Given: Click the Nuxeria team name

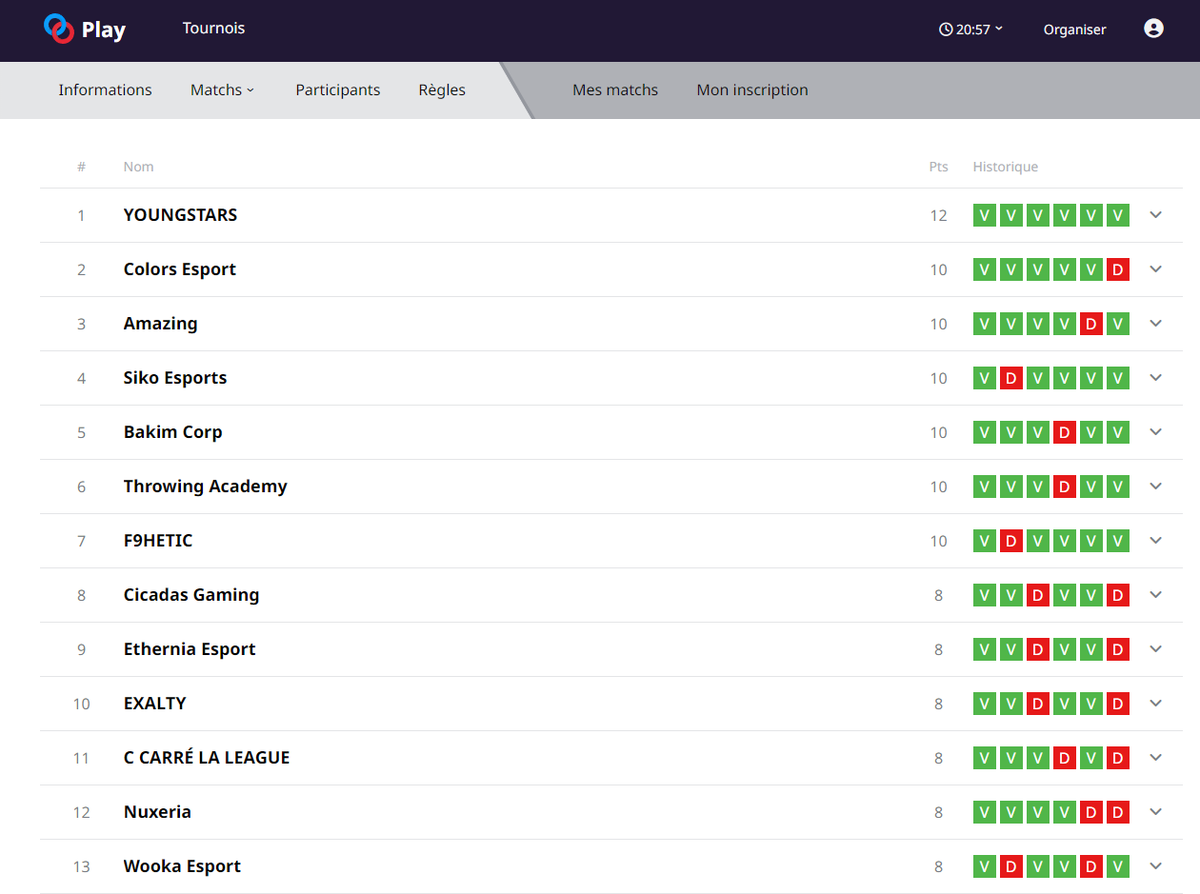Looking at the screenshot, I should (157, 812).
